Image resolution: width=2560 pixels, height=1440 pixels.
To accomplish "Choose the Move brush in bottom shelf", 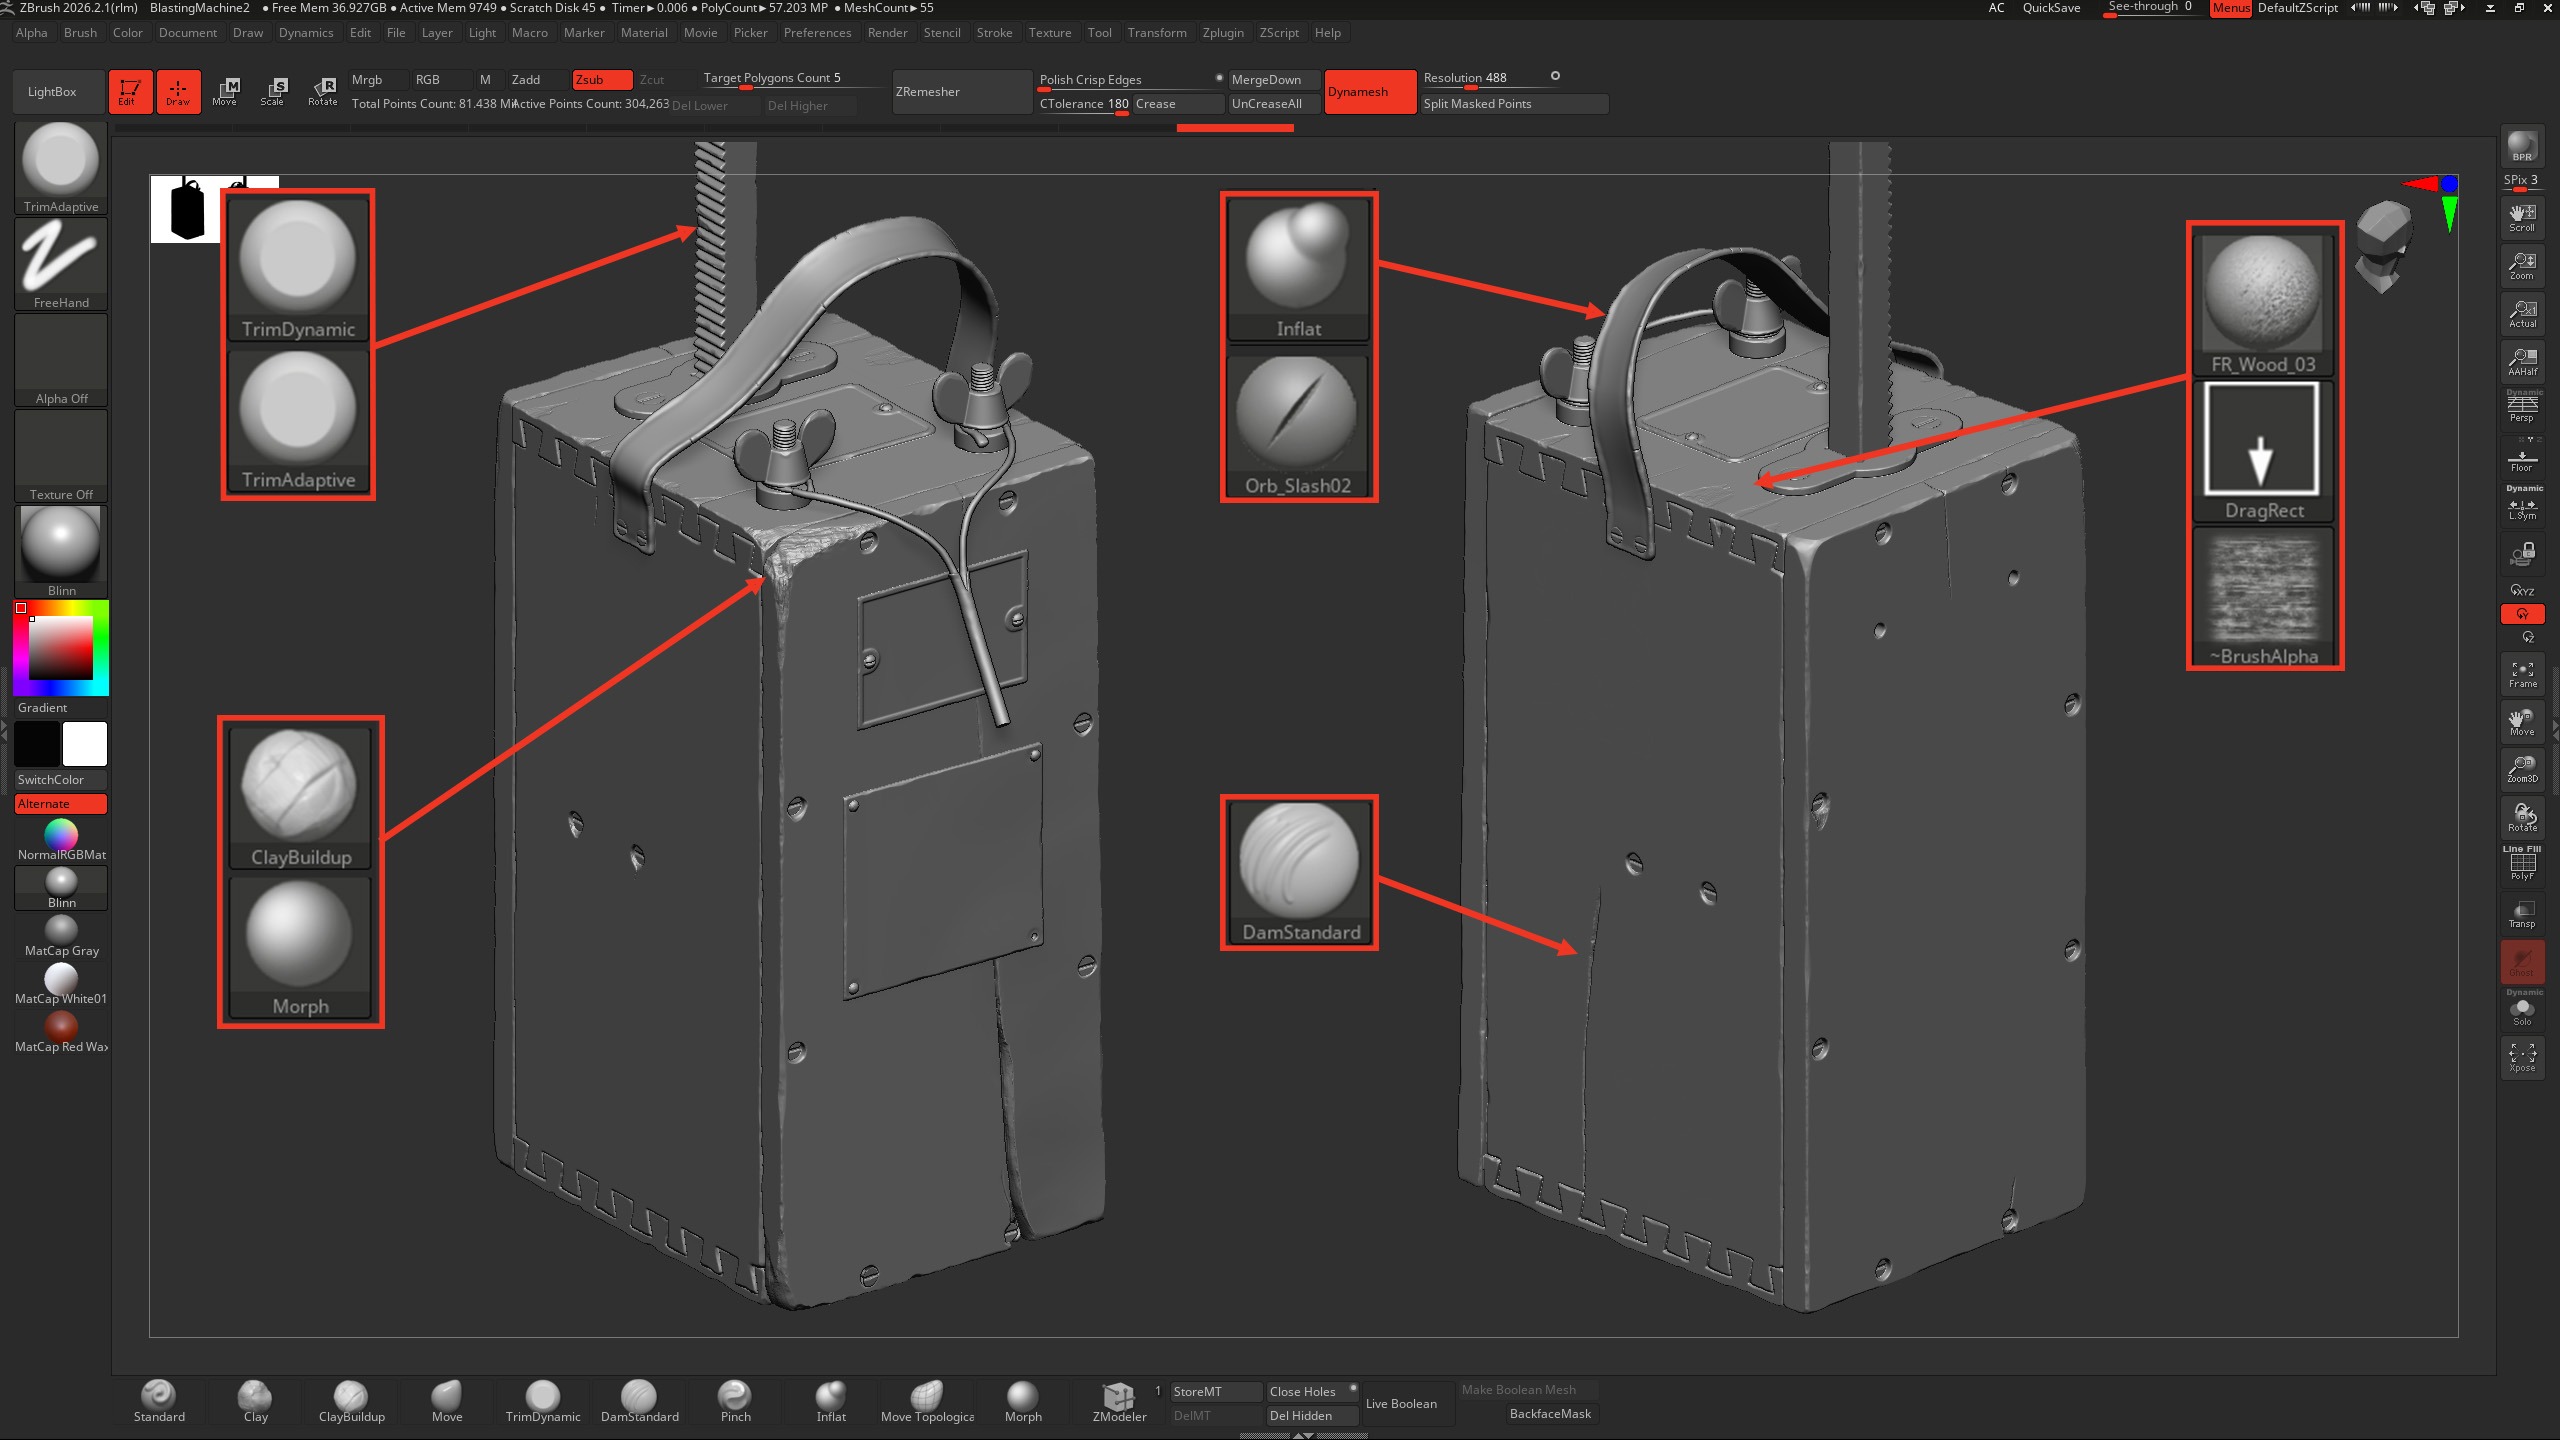I will 447,1401.
